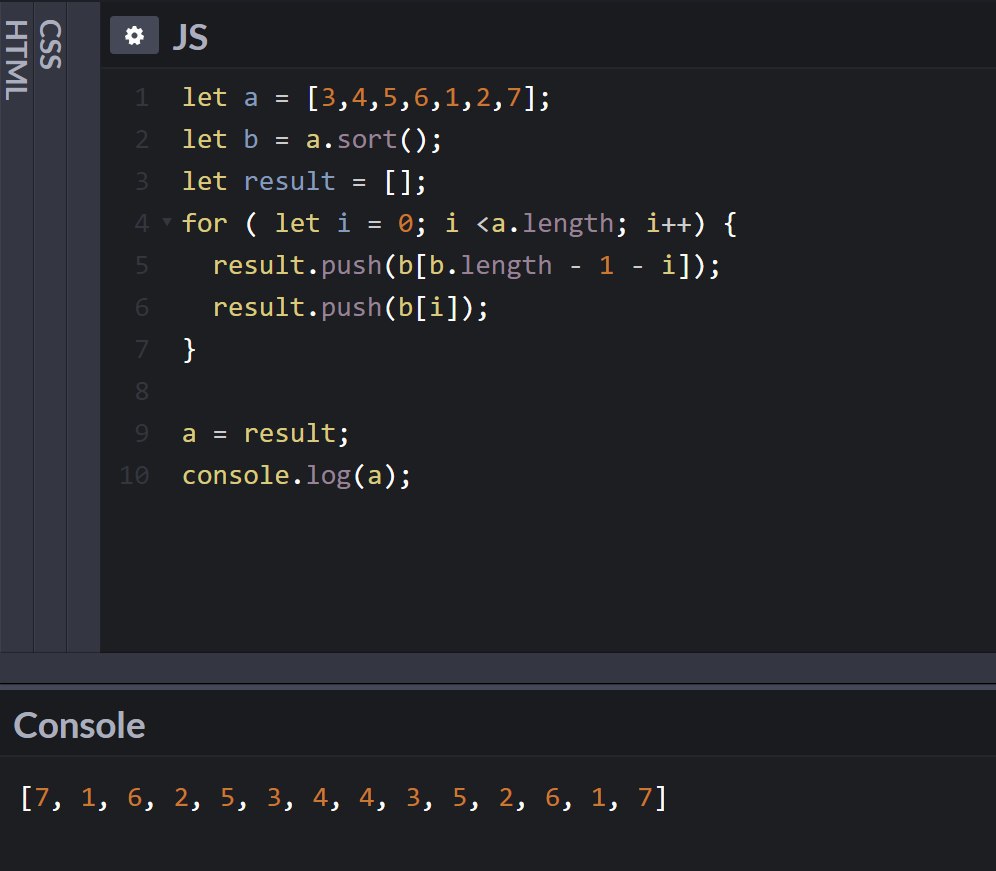
Task: Click line number 8 in gutter
Action: pyautogui.click(x=142, y=391)
